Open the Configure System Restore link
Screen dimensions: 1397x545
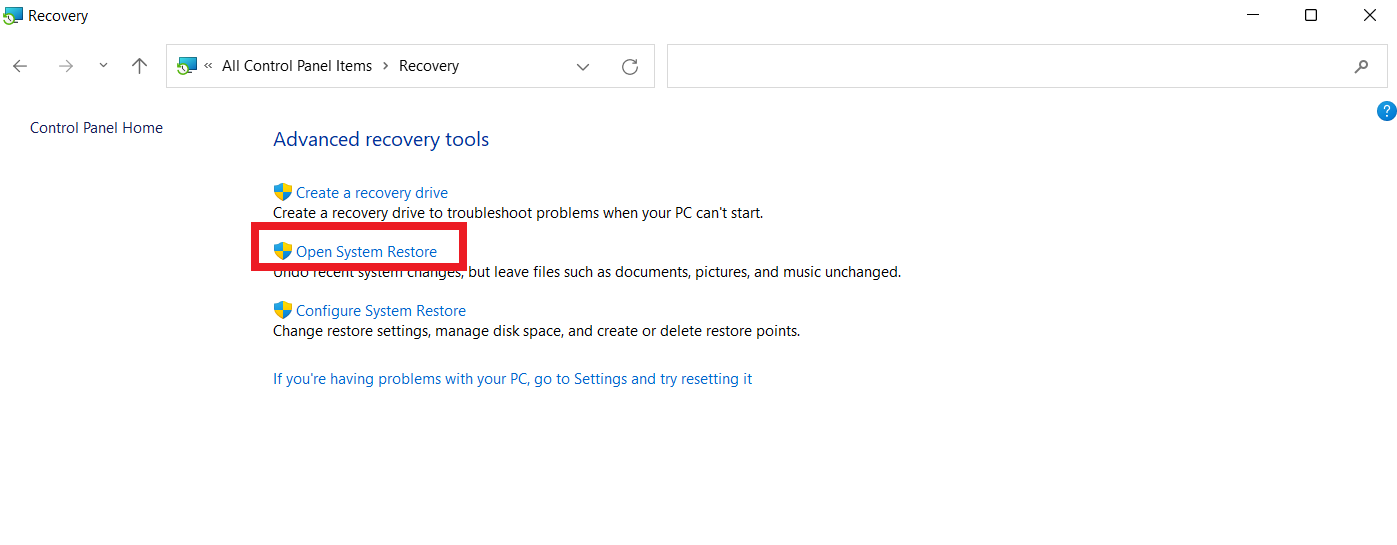click(x=380, y=311)
